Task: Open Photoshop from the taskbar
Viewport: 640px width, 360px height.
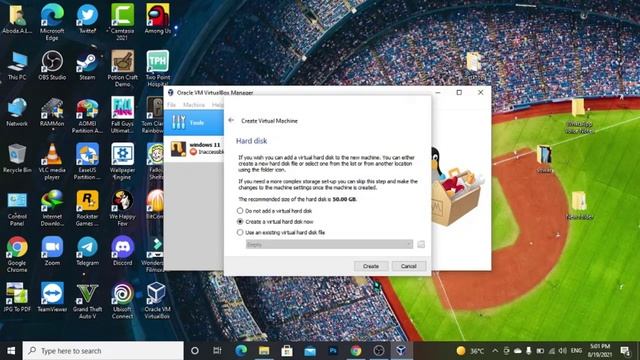Action: (333, 351)
